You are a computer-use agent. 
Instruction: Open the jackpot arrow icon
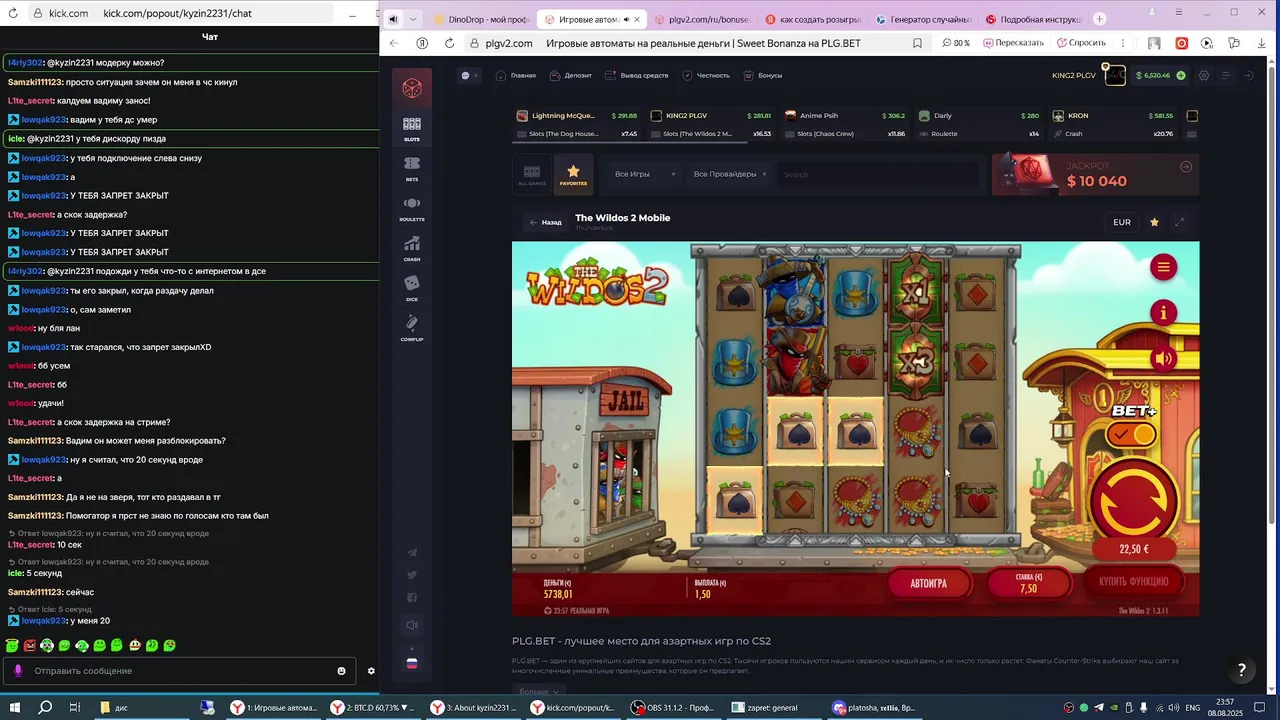[x=1186, y=167]
